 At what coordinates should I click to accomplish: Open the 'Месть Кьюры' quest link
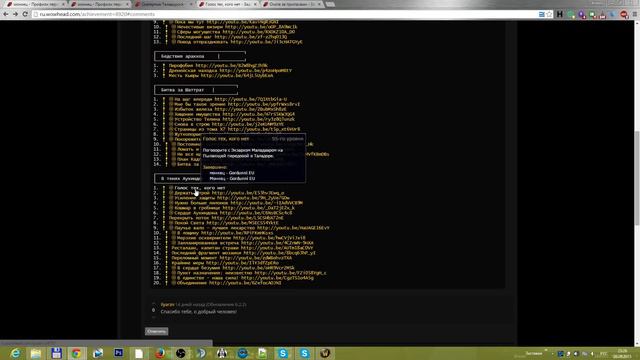point(184,76)
